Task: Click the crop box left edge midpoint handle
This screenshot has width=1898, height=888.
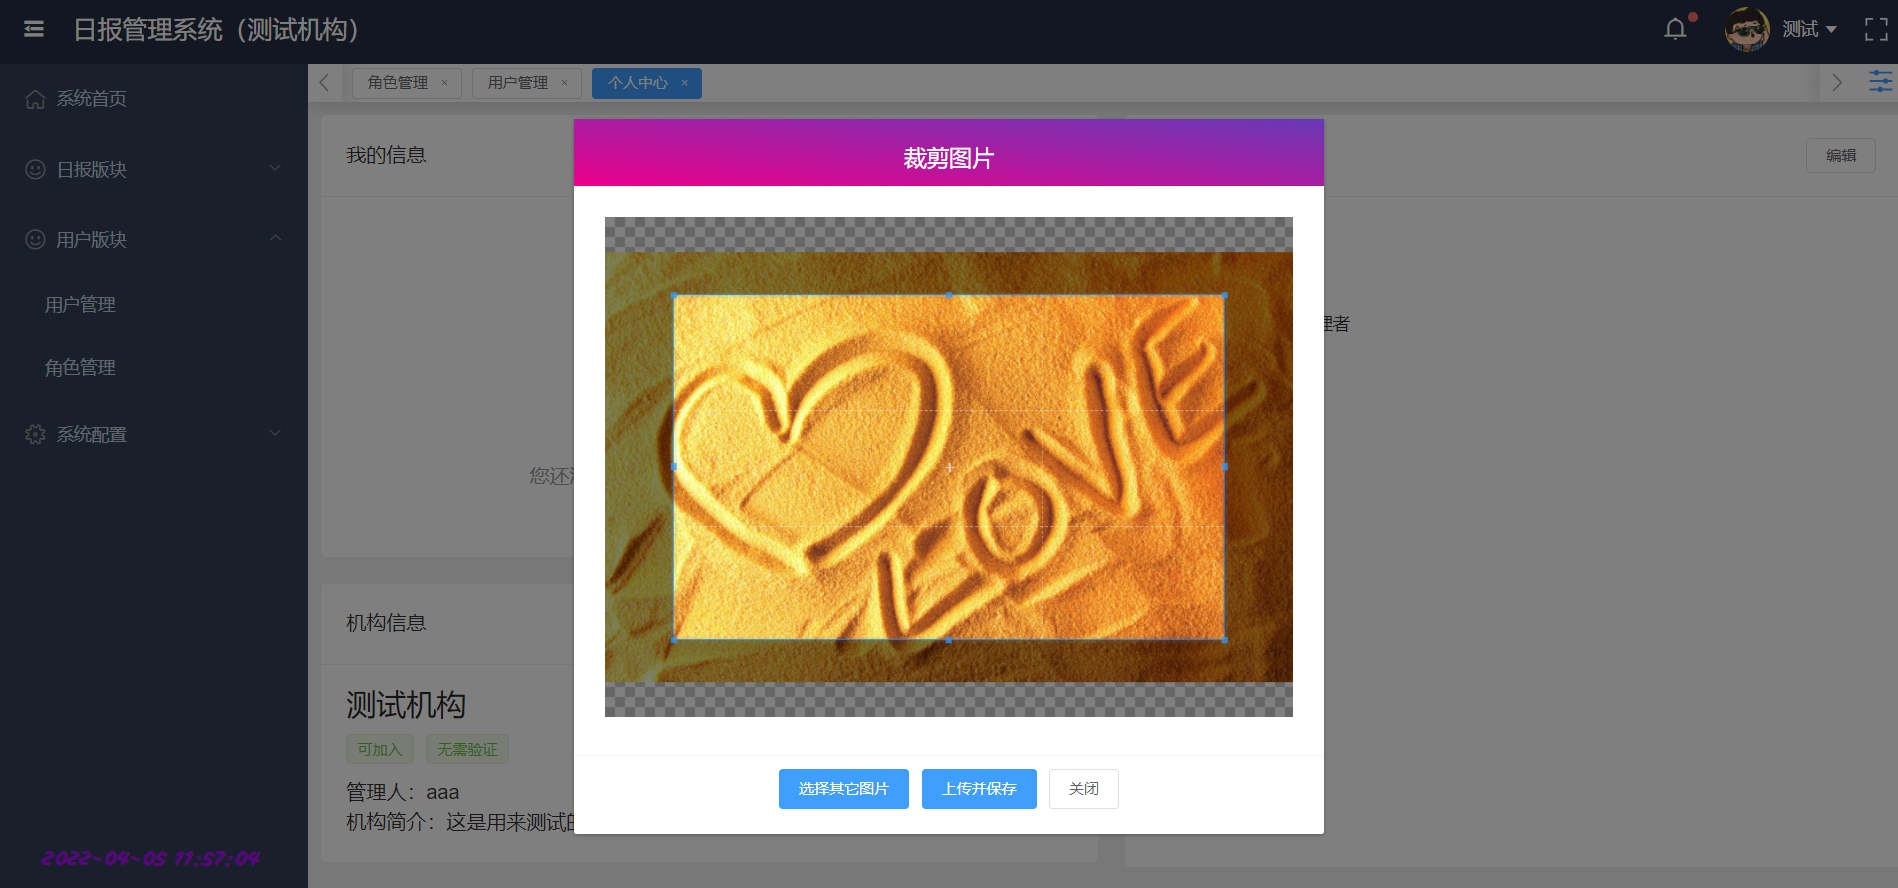Action: click(674, 467)
